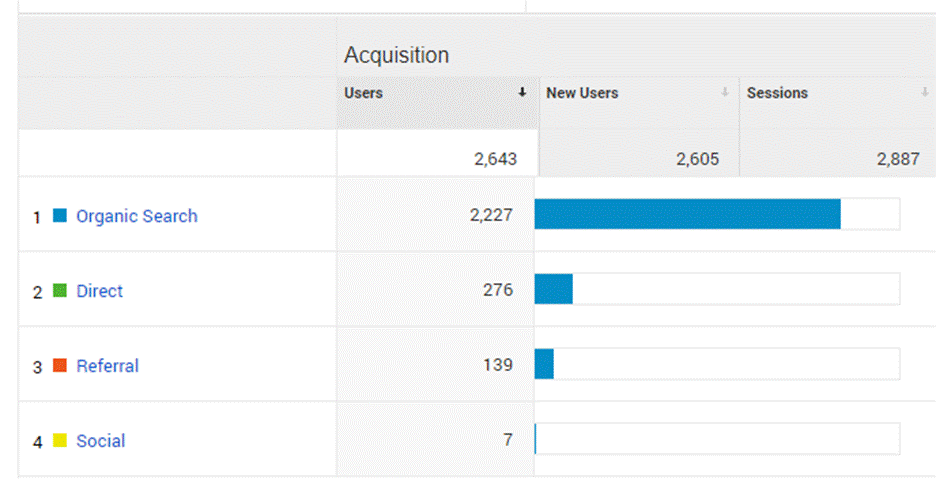
Task: Click the Organic Search users bar
Action: pos(687,214)
